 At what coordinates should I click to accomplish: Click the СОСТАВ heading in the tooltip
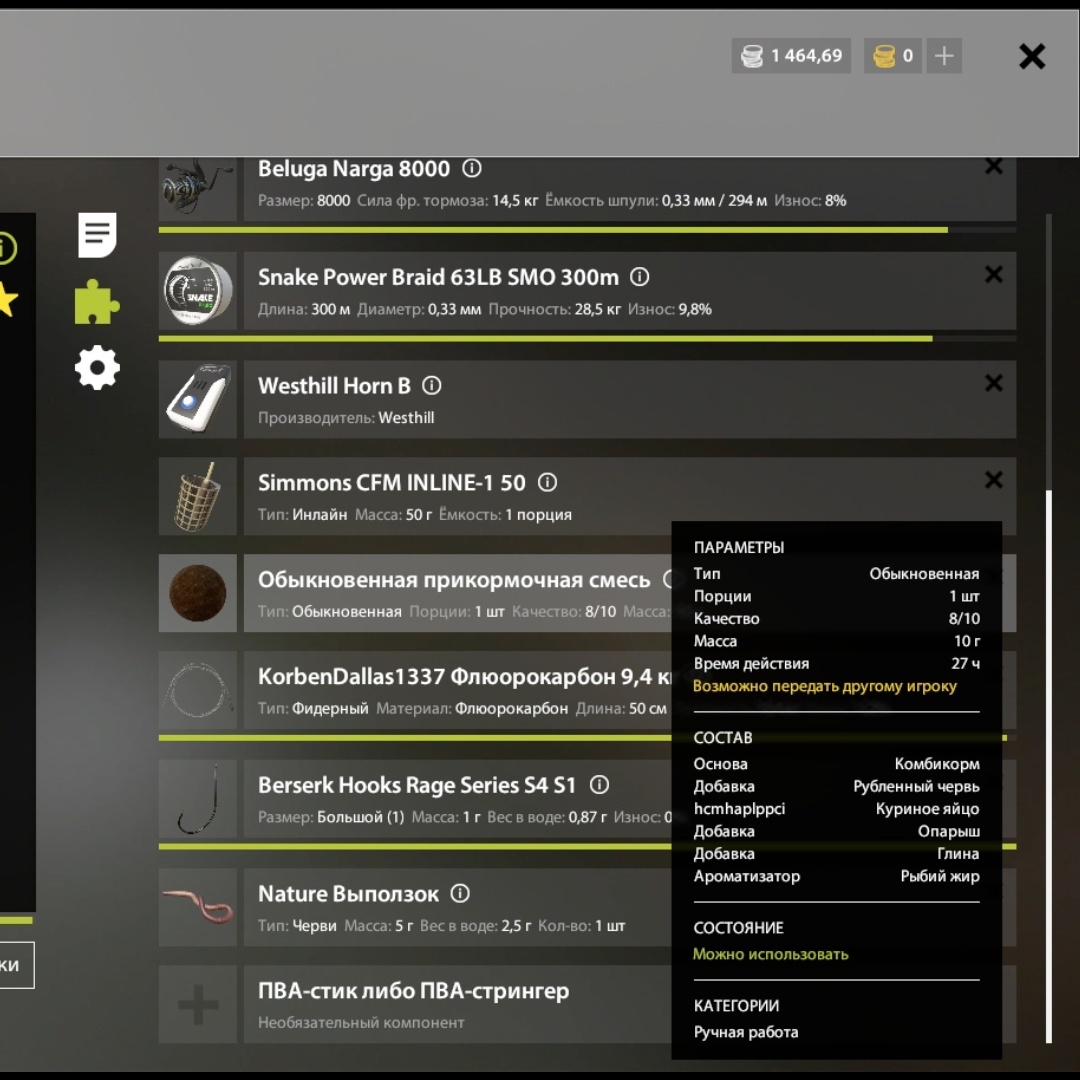(x=723, y=738)
